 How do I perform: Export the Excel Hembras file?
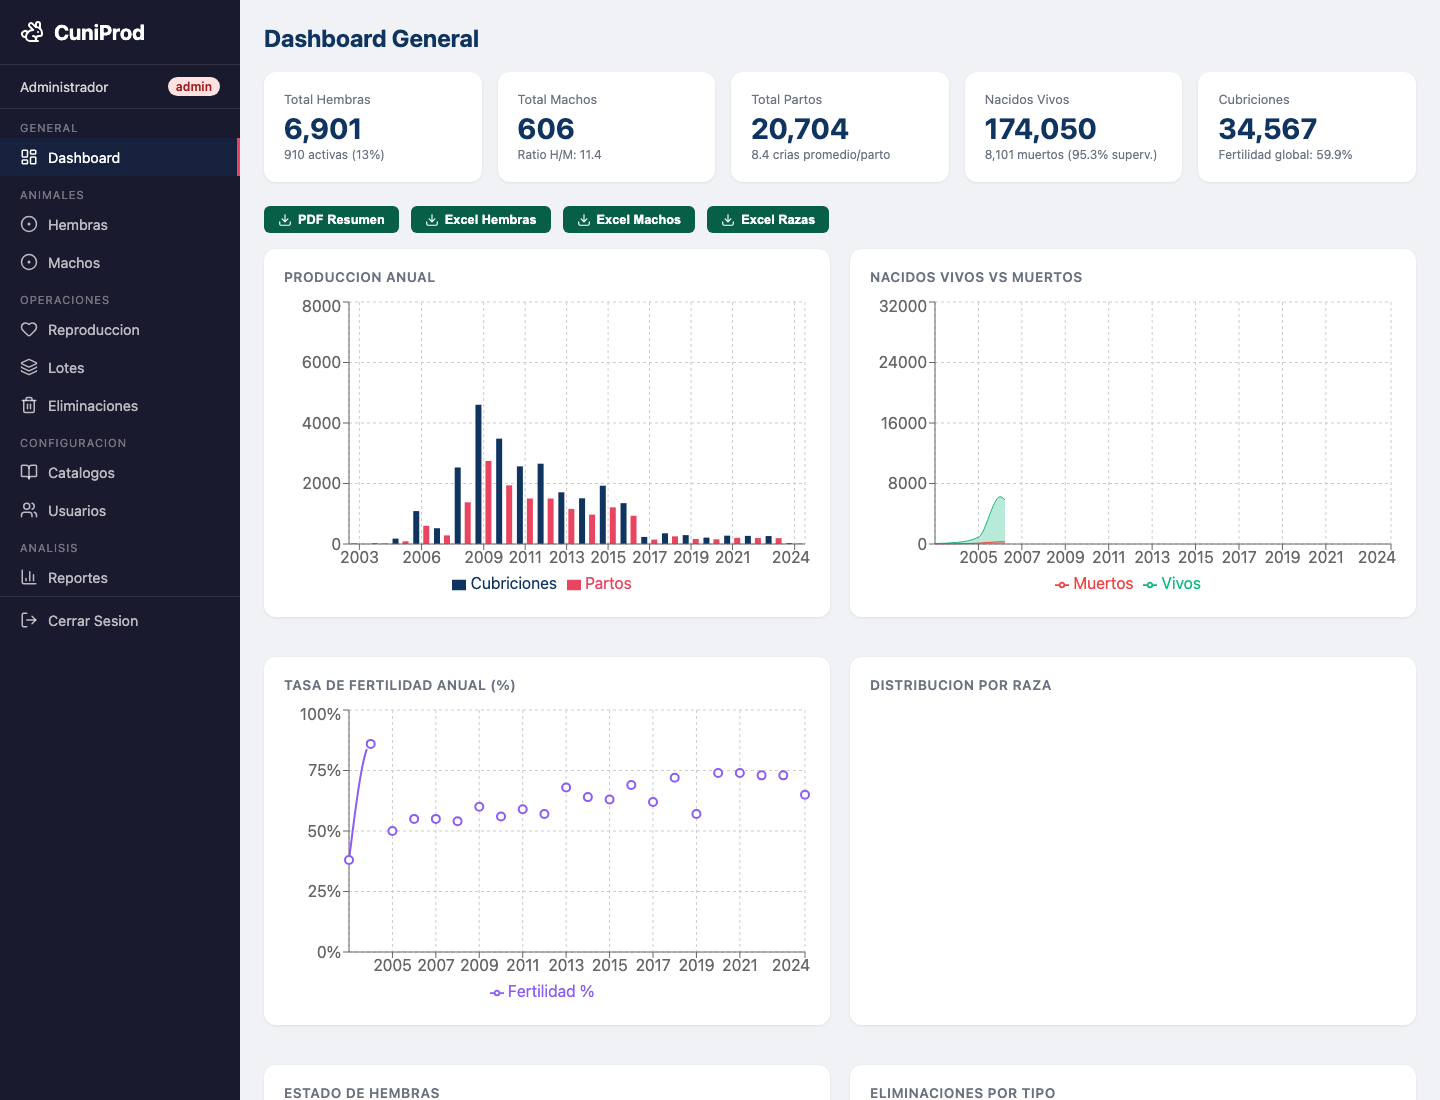[x=480, y=219]
